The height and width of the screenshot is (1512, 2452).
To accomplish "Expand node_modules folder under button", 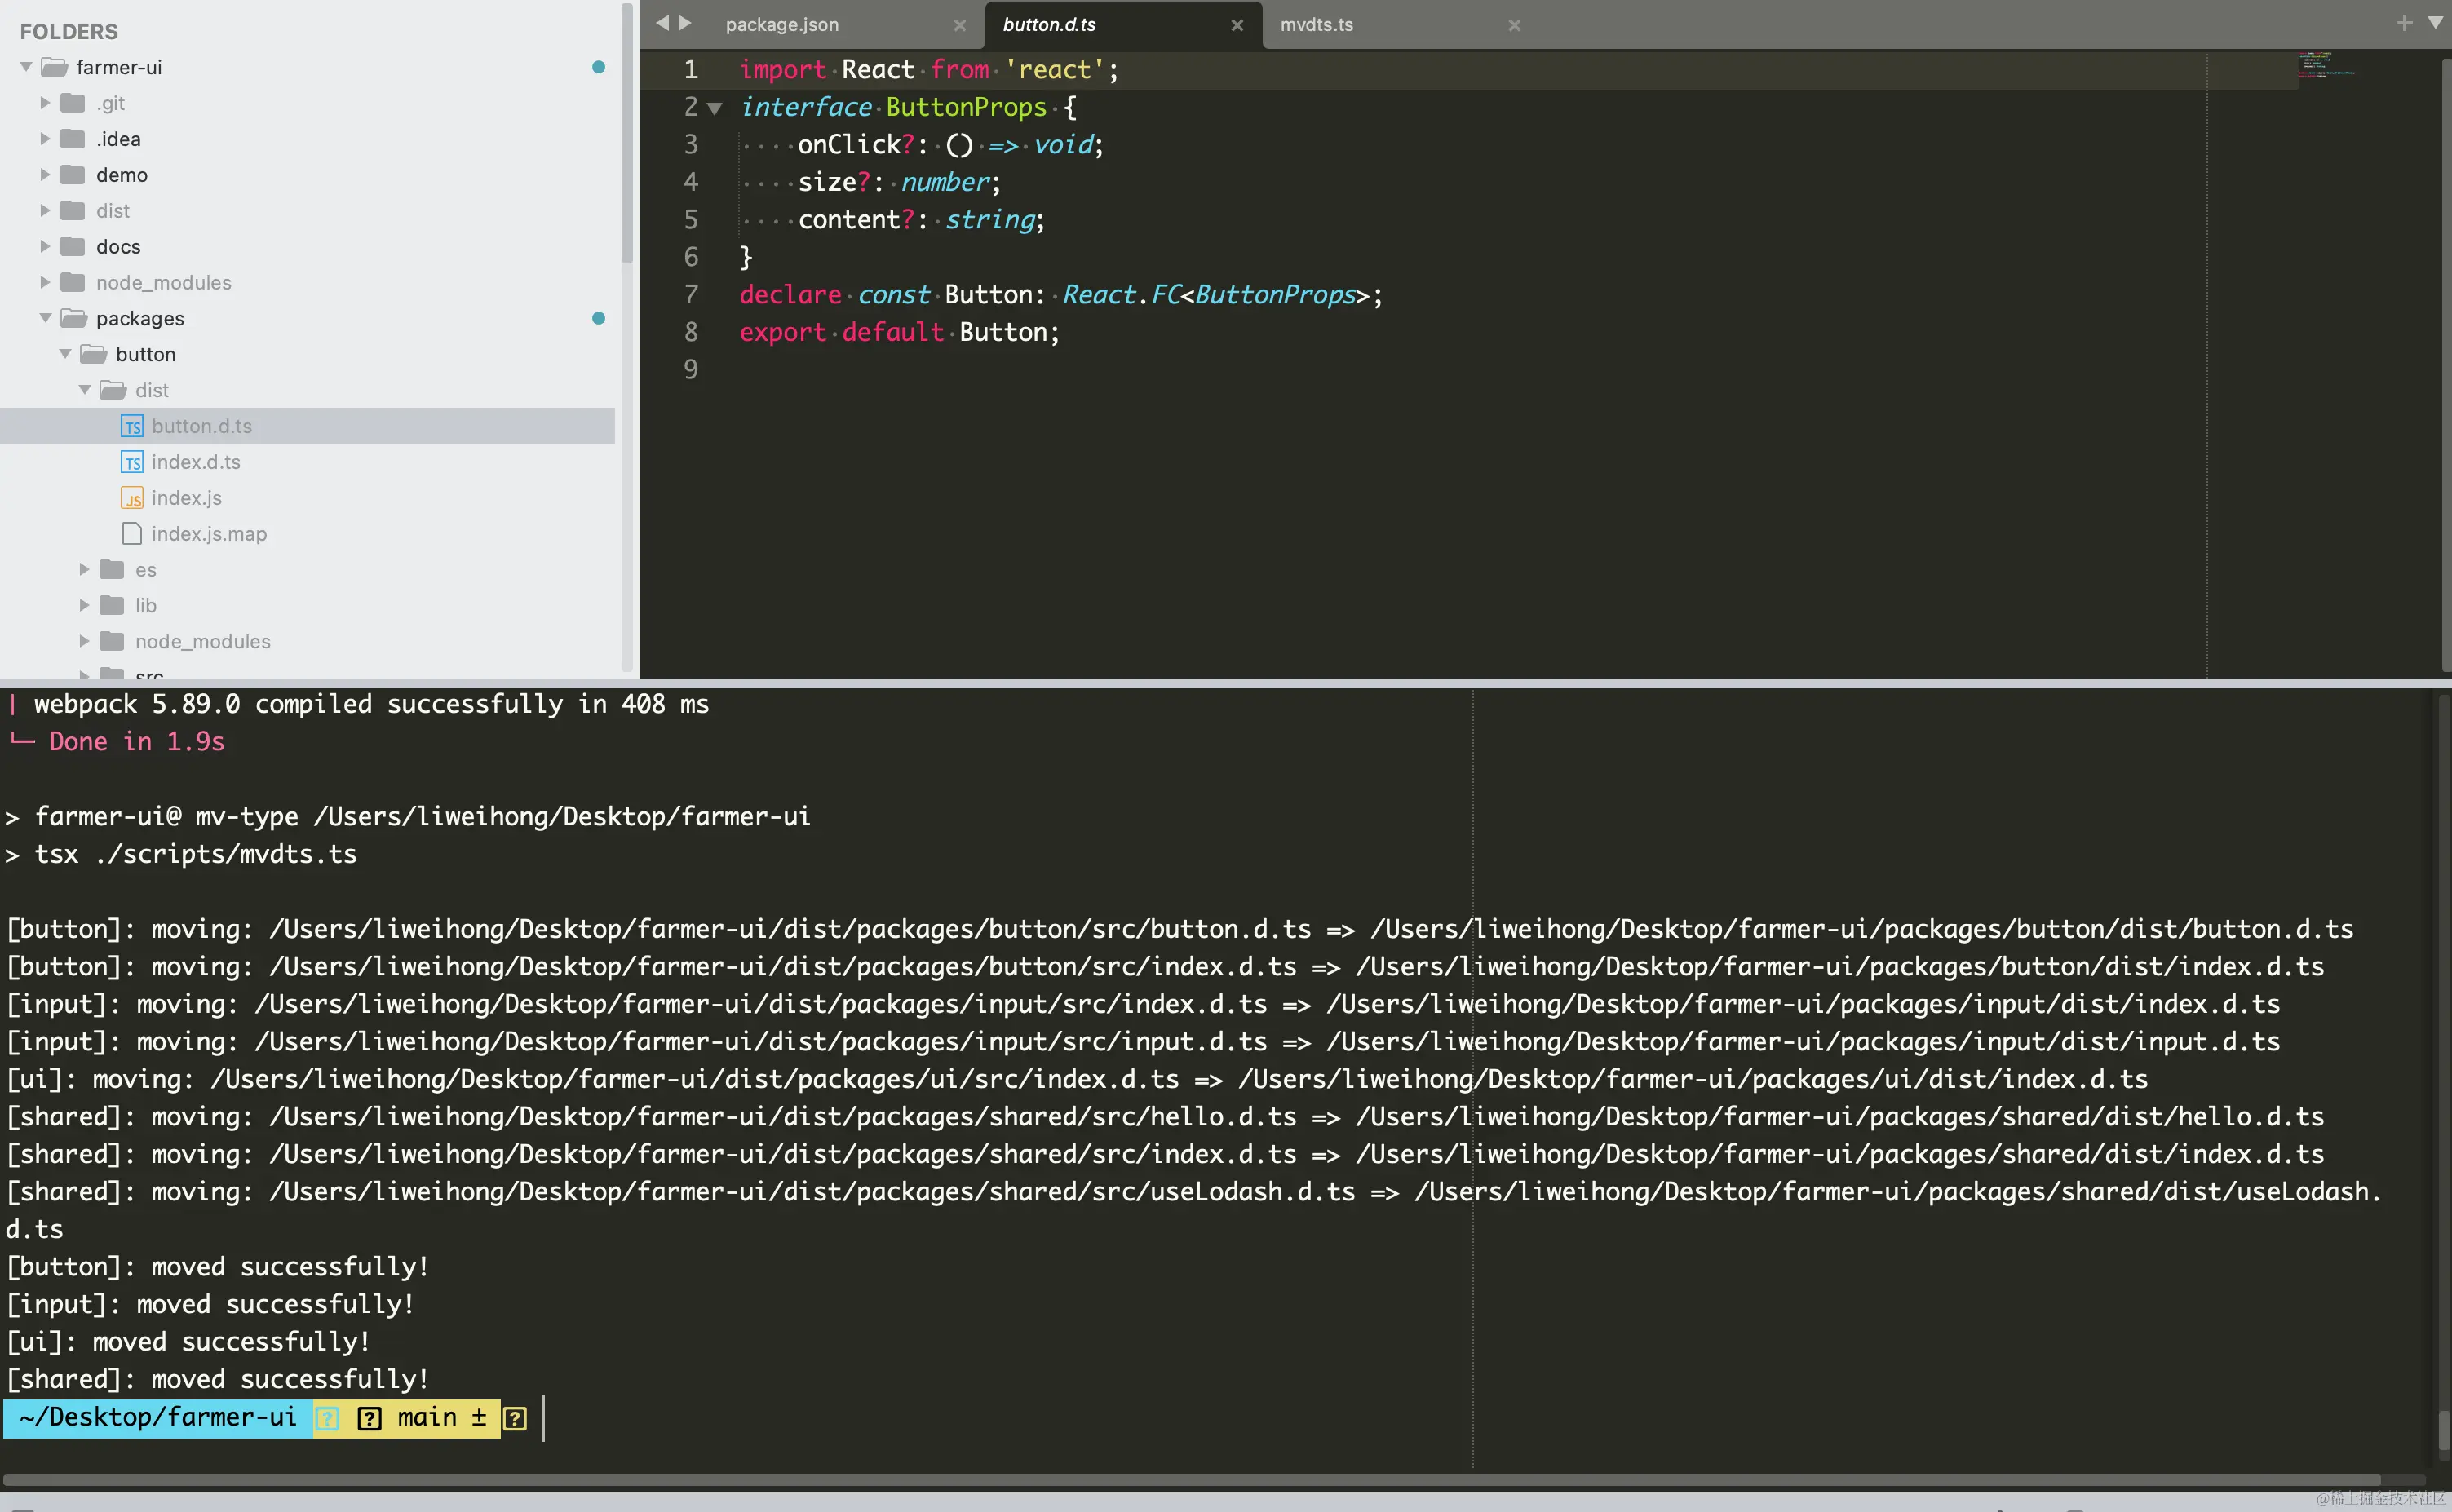I will tap(85, 642).
